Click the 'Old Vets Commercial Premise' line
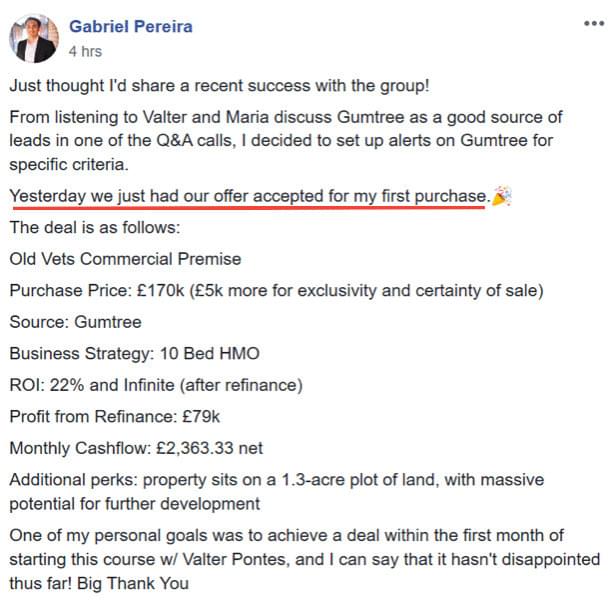Image resolution: width=609 pixels, height=613 pixels. [x=125, y=259]
